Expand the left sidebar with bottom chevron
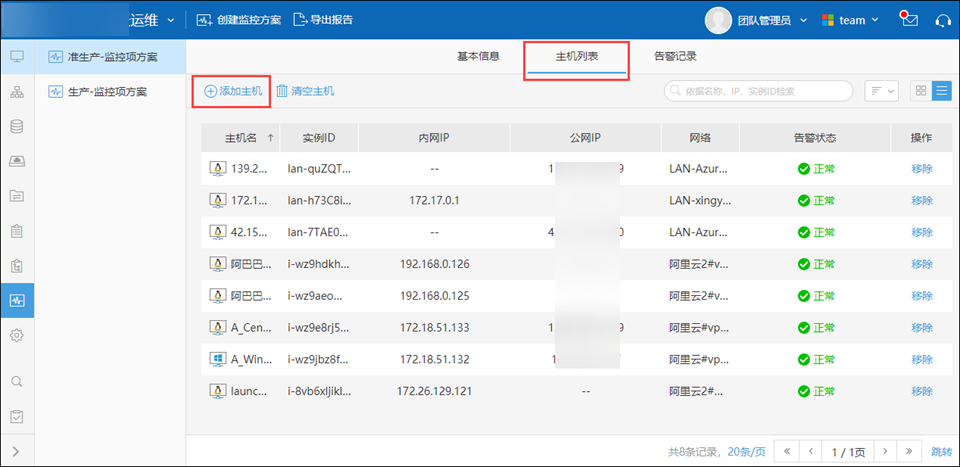Viewport: 960px width, 467px height. pyautogui.click(x=17, y=452)
